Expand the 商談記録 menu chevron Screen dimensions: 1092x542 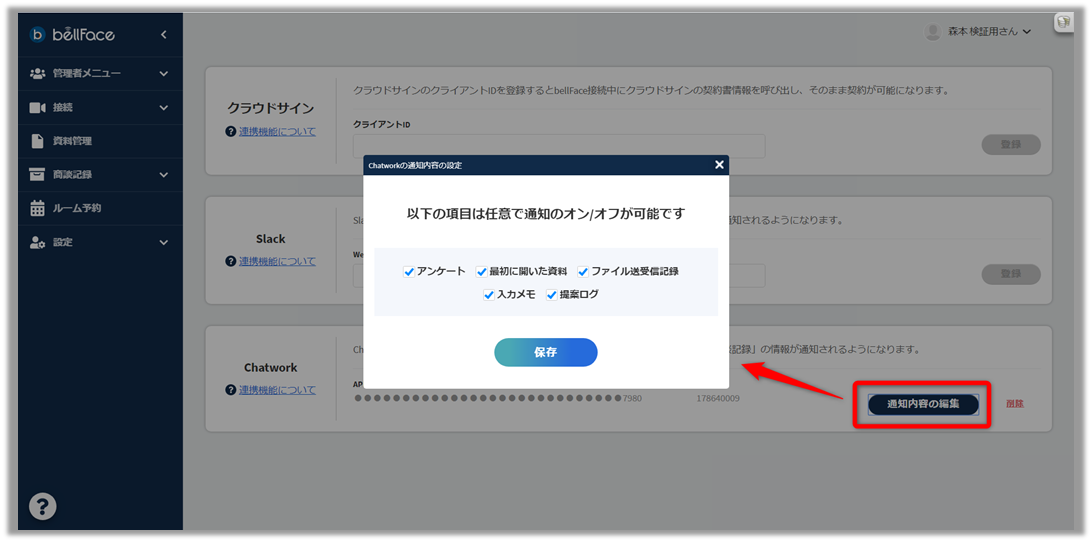pyautogui.click(x=164, y=174)
